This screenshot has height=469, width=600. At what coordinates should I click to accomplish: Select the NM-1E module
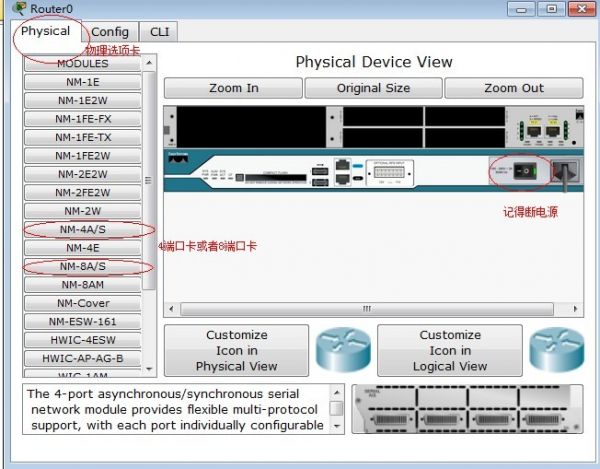click(x=83, y=82)
